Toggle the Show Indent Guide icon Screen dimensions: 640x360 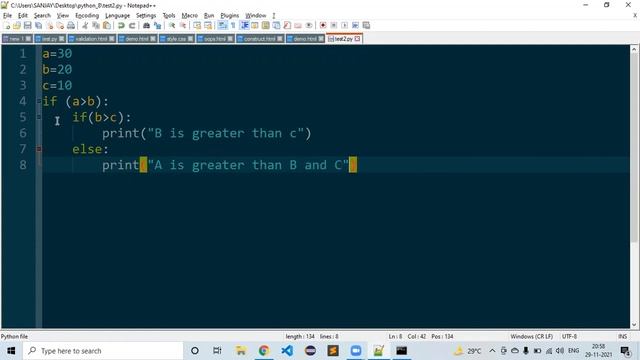click(244, 25)
